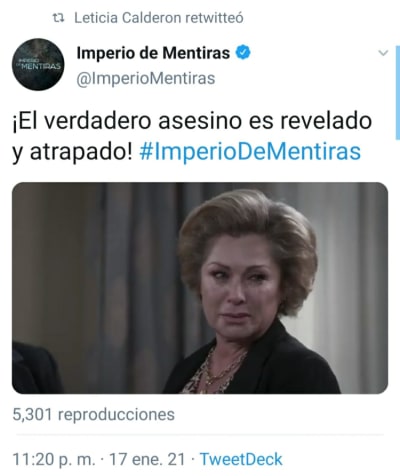This screenshot has height=476, width=400.
Task: Open the Imperio de Mentiras profile avatar
Action: pyautogui.click(x=38, y=64)
